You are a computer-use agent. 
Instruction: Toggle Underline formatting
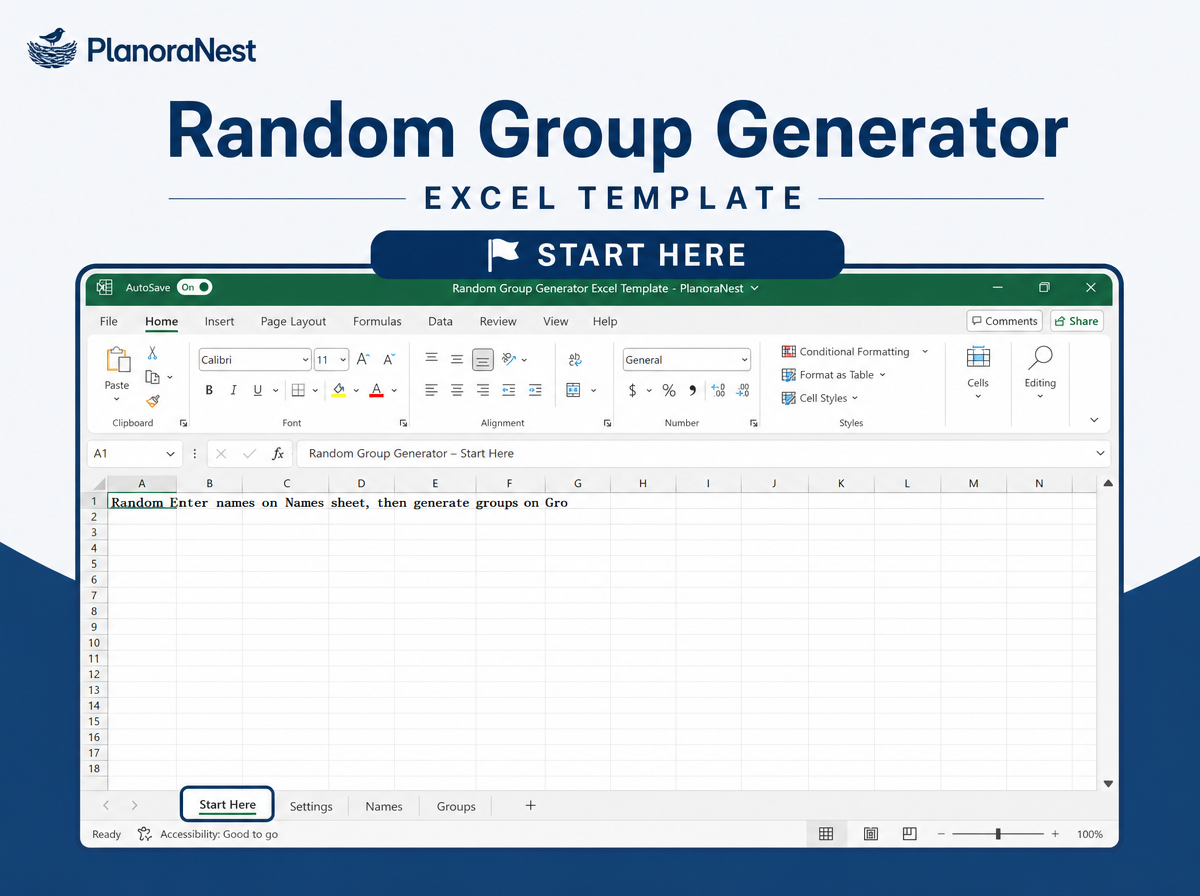[x=258, y=390]
